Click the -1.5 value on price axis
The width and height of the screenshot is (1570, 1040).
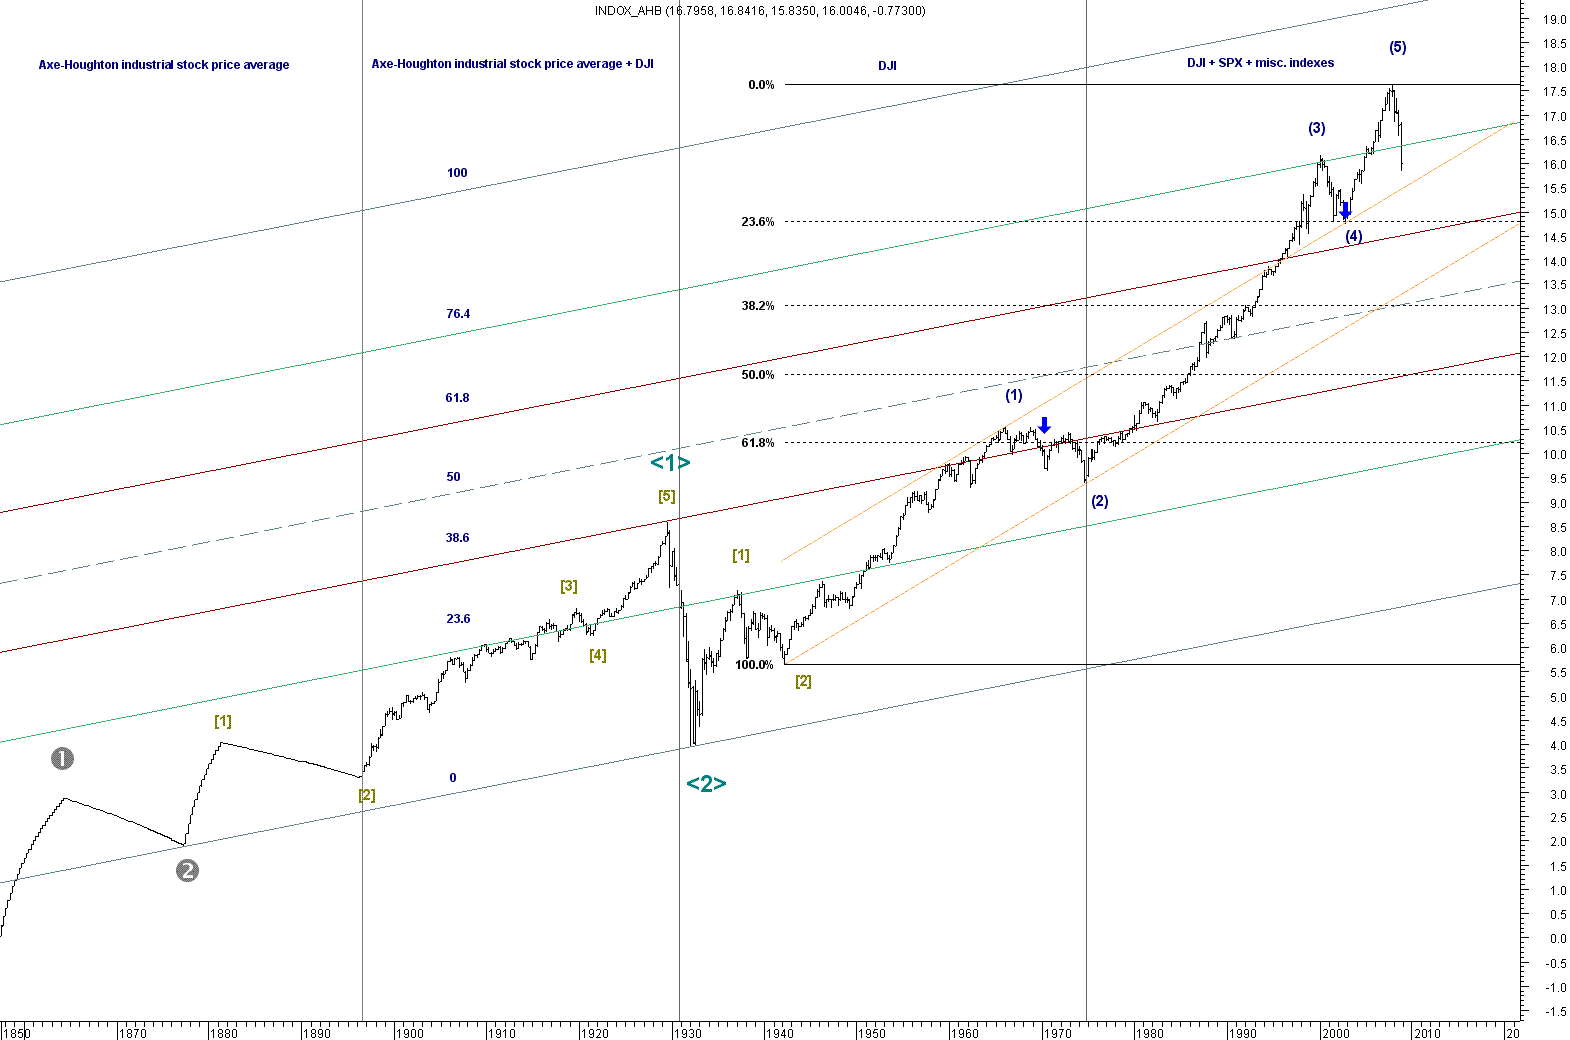(x=1555, y=1012)
